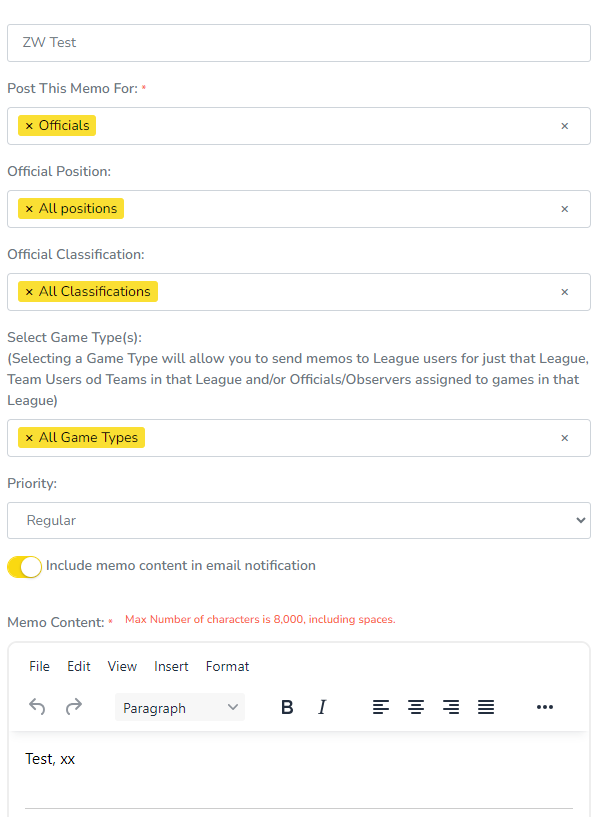Open the File menu in editor
The image size is (601, 817).
[39, 666]
